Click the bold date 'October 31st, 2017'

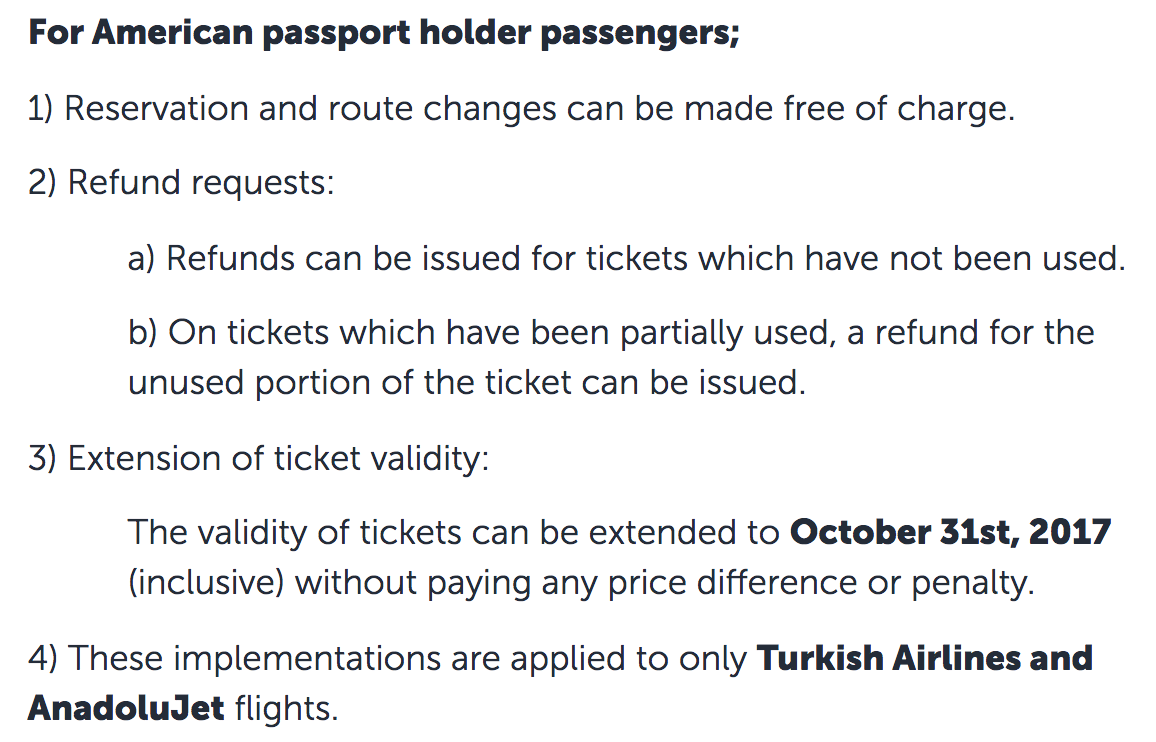(x=950, y=533)
